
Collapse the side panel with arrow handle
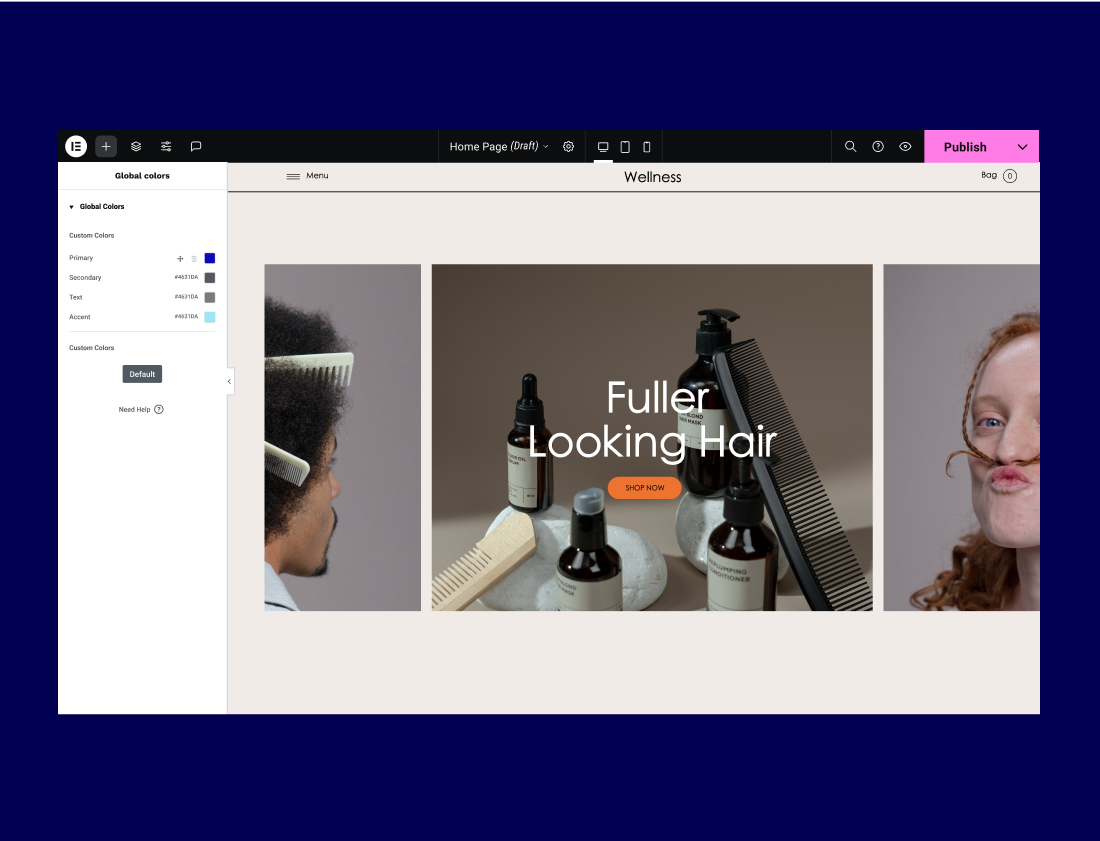click(x=229, y=381)
